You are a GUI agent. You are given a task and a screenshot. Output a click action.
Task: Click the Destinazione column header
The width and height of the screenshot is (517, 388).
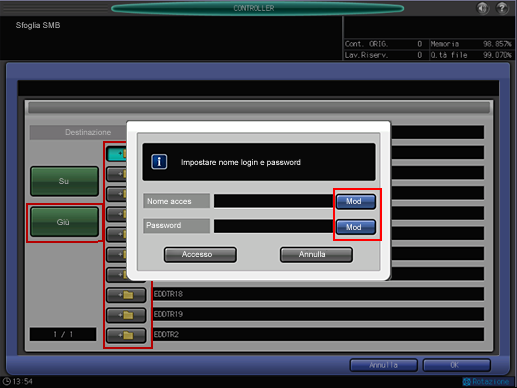point(78,132)
